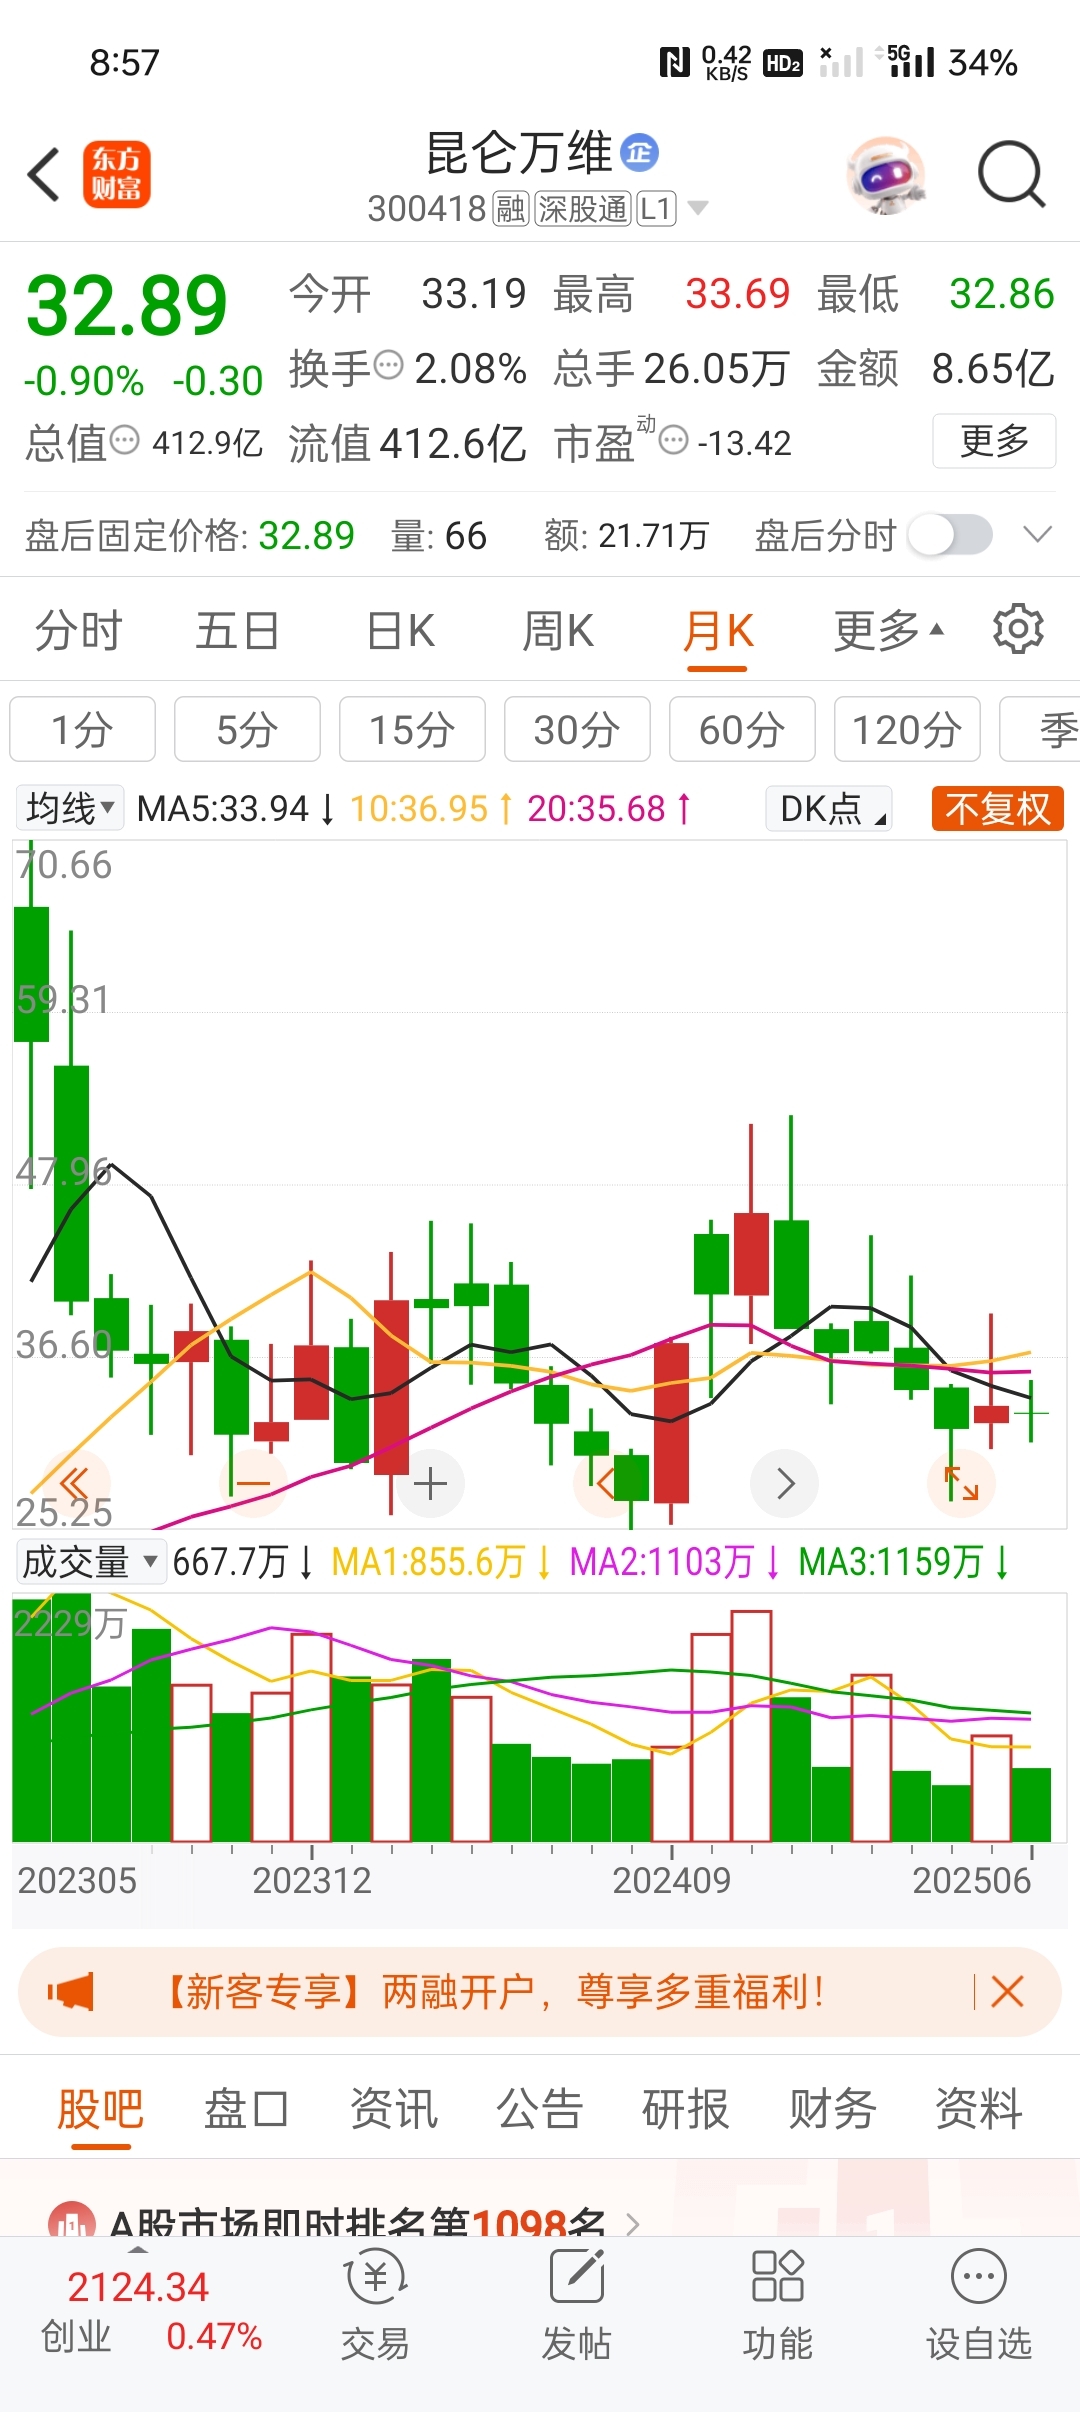Tap the 202312 date axis marker
Image resolution: width=1080 pixels, height=2412 pixels.
(312, 1880)
